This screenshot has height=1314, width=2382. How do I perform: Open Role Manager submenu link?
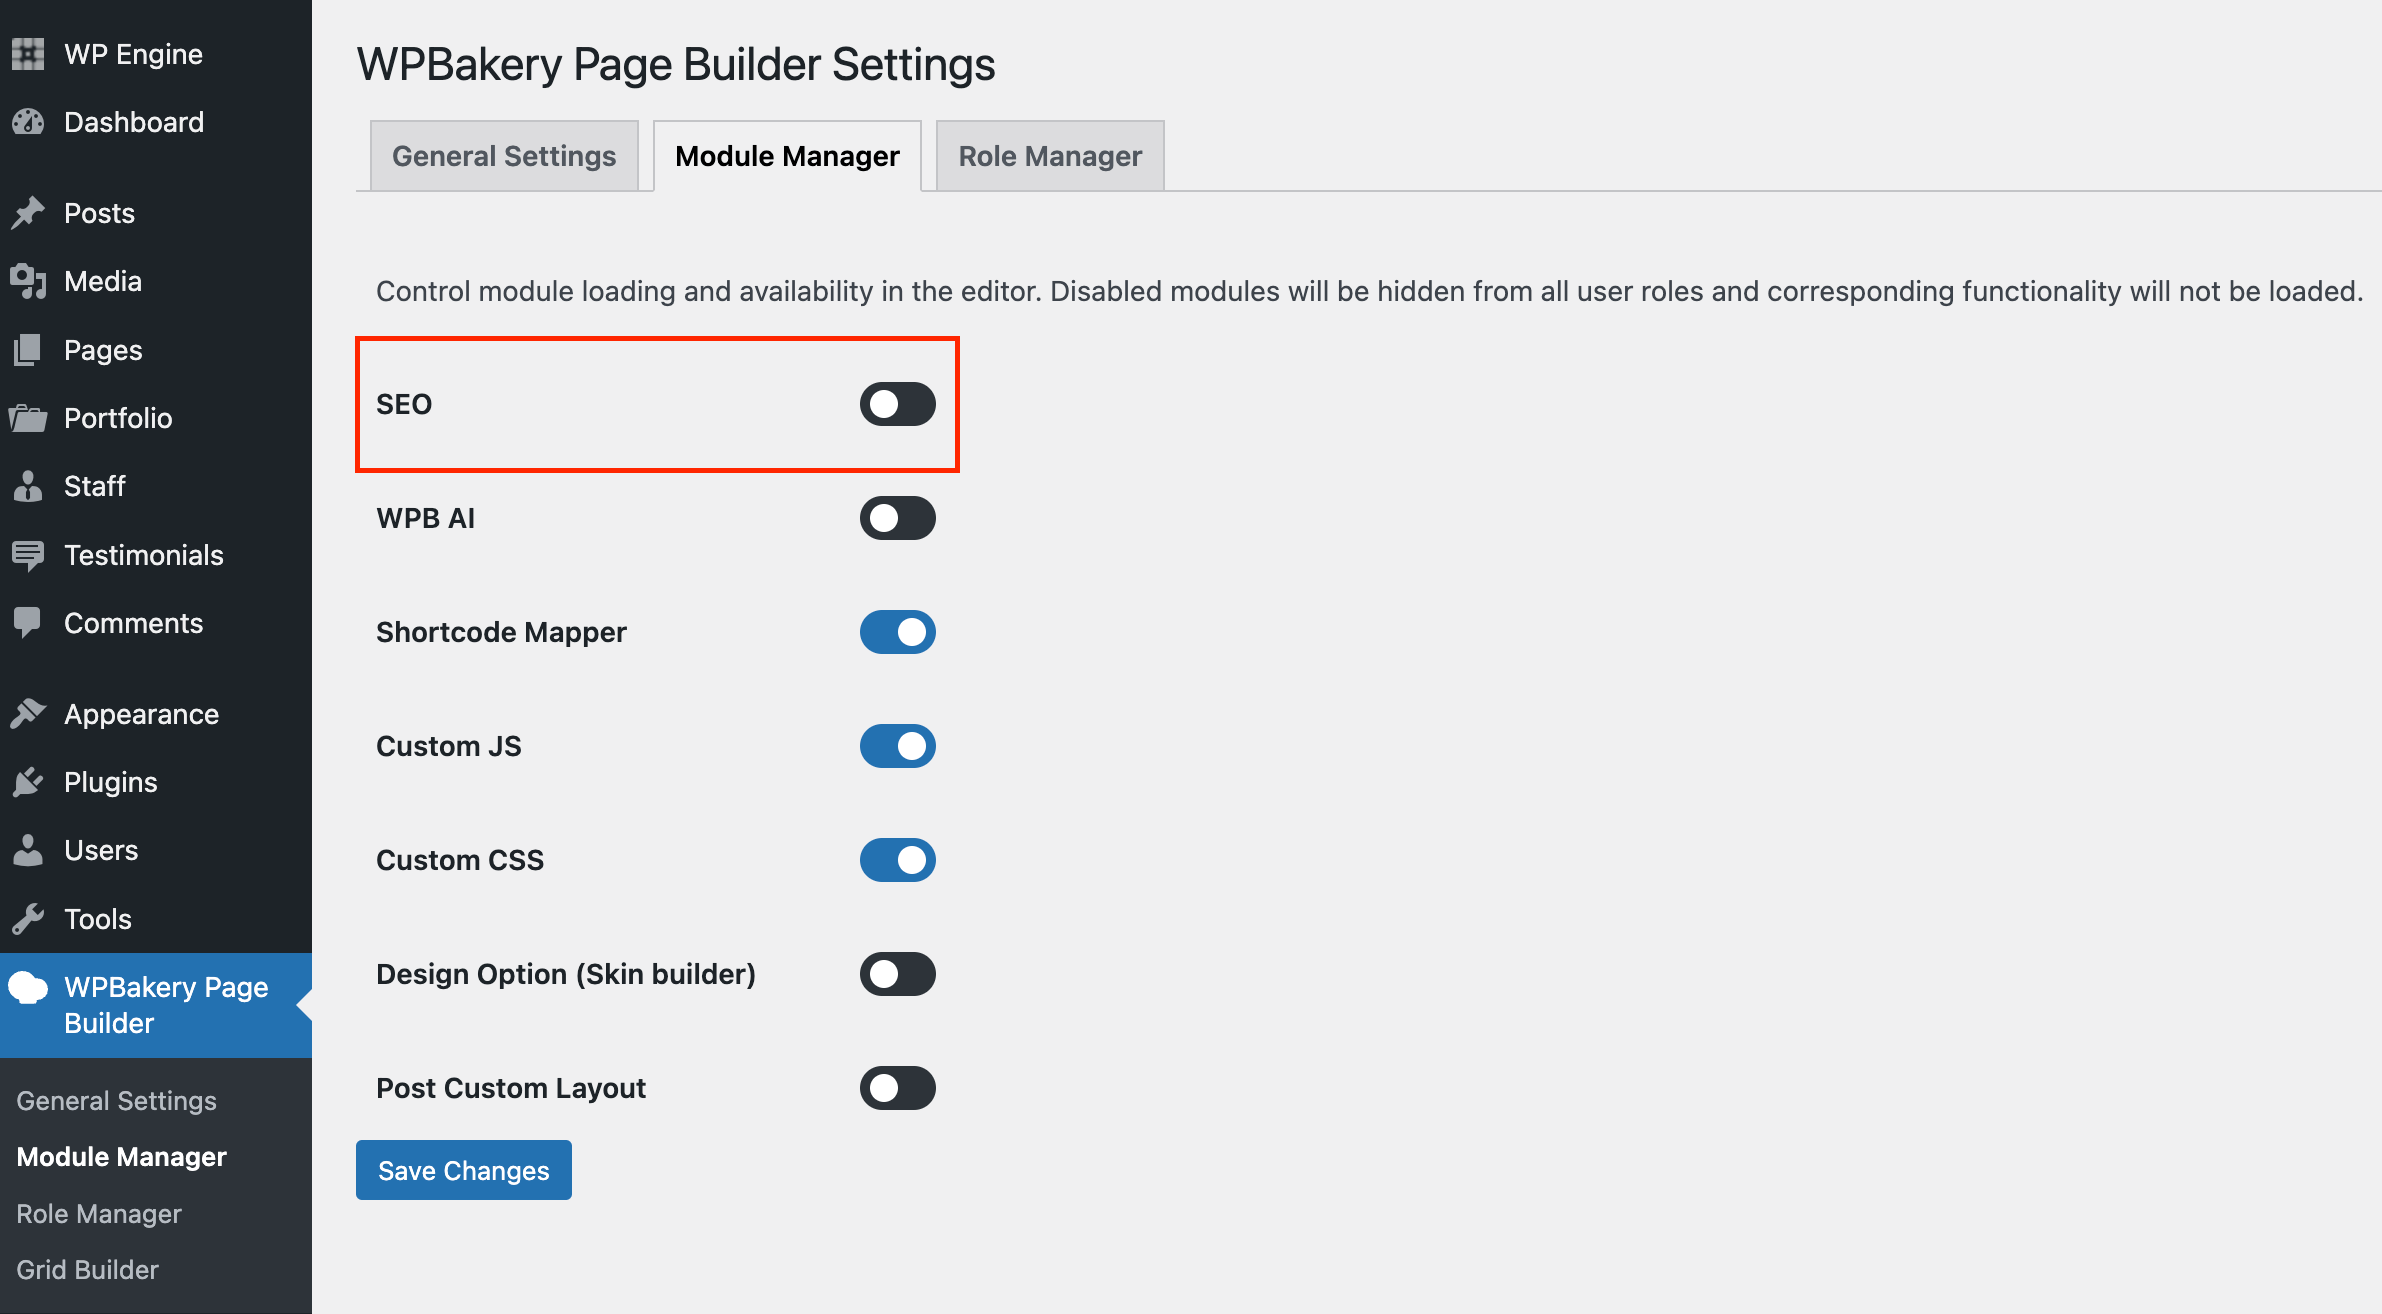[99, 1213]
